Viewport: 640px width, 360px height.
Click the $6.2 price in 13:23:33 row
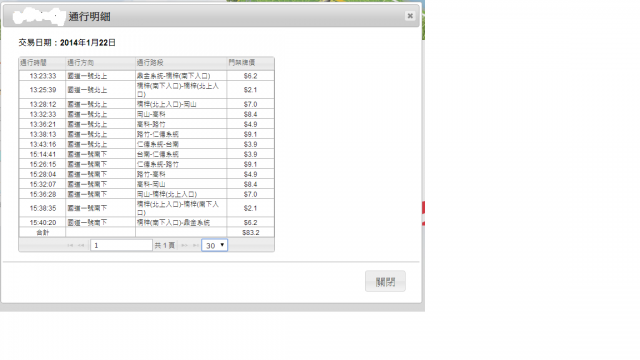(250, 76)
